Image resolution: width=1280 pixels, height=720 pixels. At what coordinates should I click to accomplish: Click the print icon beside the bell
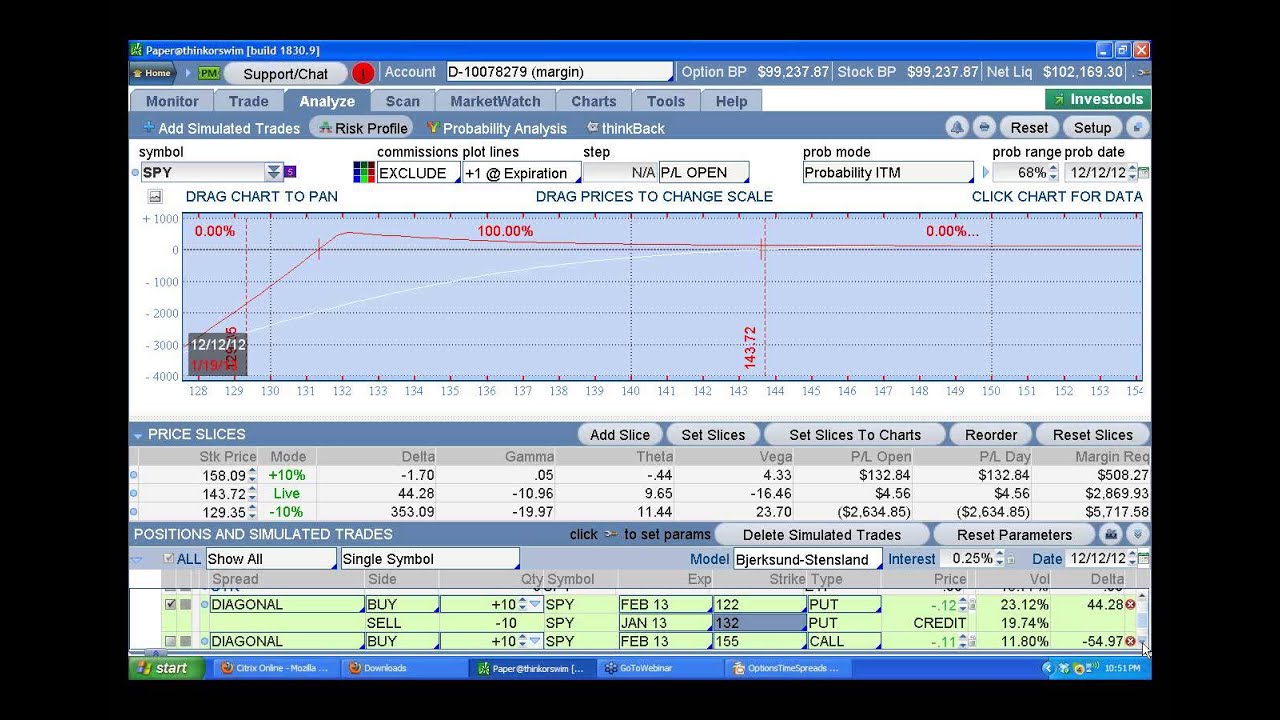point(984,127)
